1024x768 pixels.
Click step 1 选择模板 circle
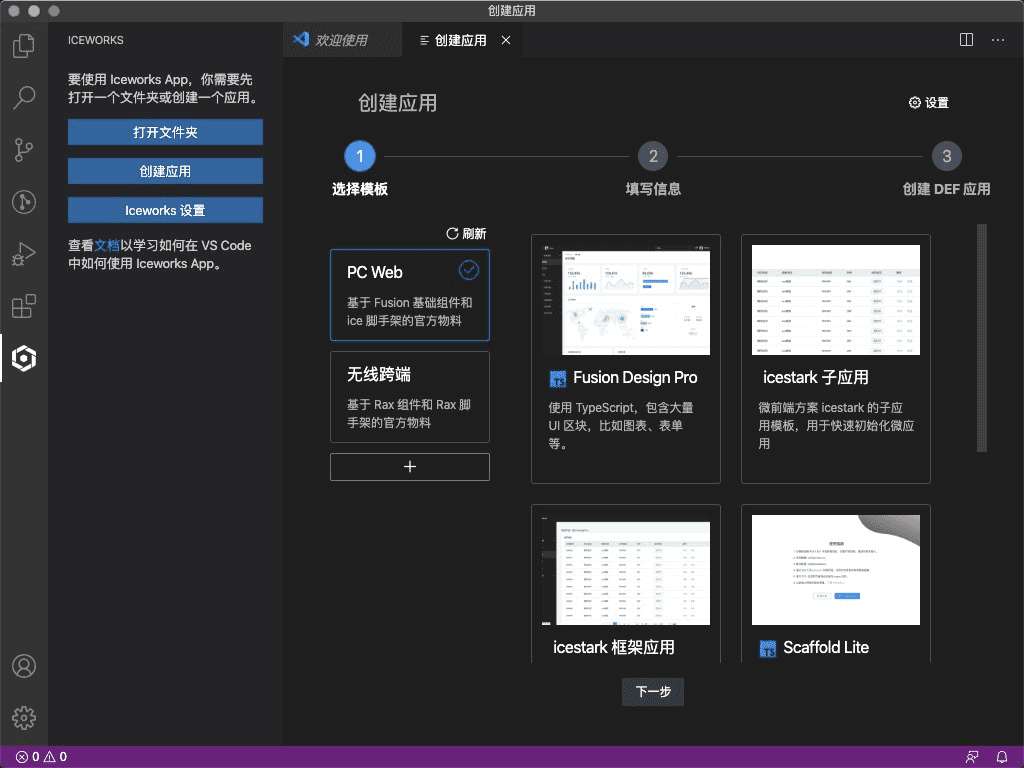(360, 156)
